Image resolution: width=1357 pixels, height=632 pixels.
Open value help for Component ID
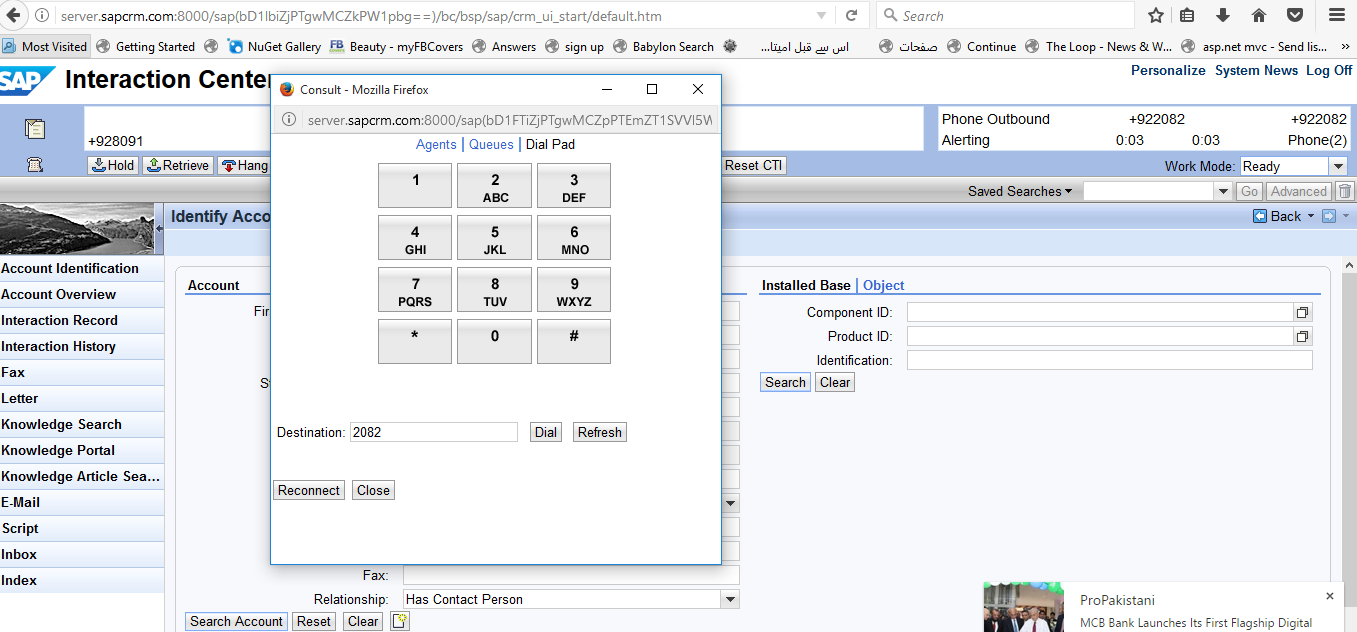pos(1302,312)
